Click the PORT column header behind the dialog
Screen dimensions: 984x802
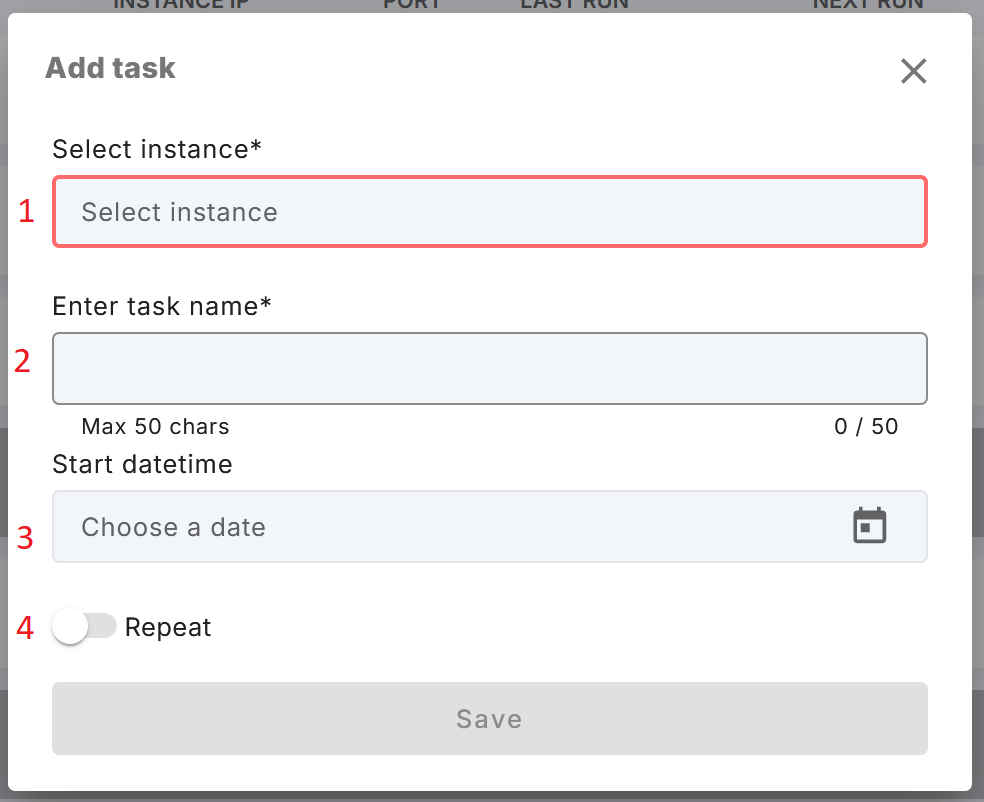pyautogui.click(x=412, y=4)
